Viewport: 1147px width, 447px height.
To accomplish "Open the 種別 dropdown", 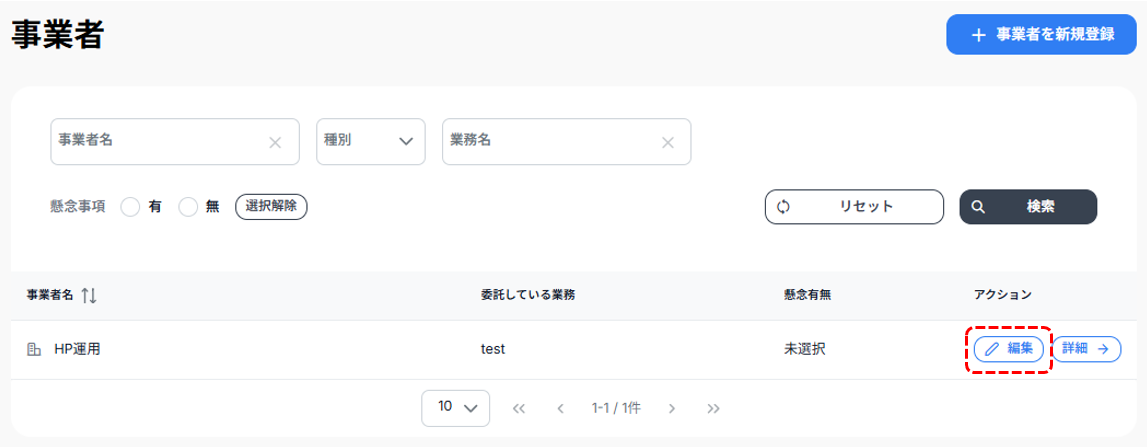I will point(371,141).
